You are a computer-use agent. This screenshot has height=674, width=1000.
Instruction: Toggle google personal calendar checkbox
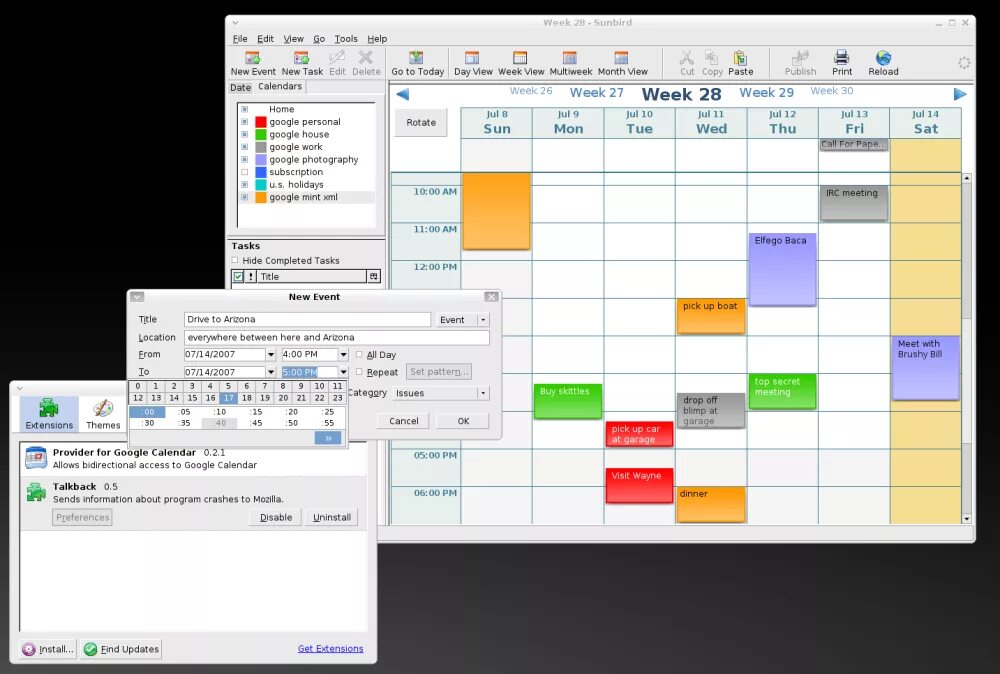244,122
